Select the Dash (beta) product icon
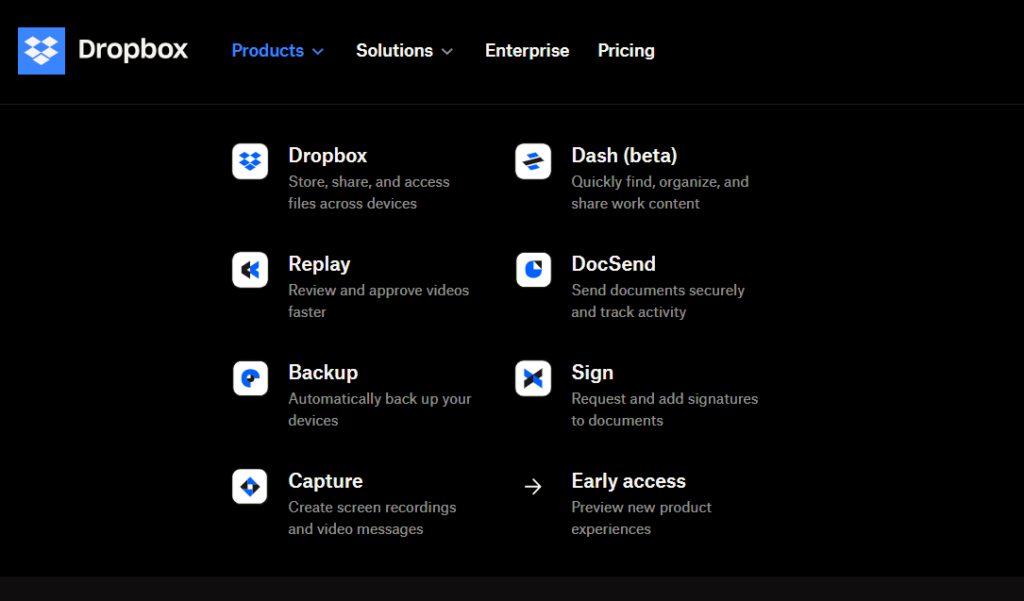 pyautogui.click(x=533, y=161)
